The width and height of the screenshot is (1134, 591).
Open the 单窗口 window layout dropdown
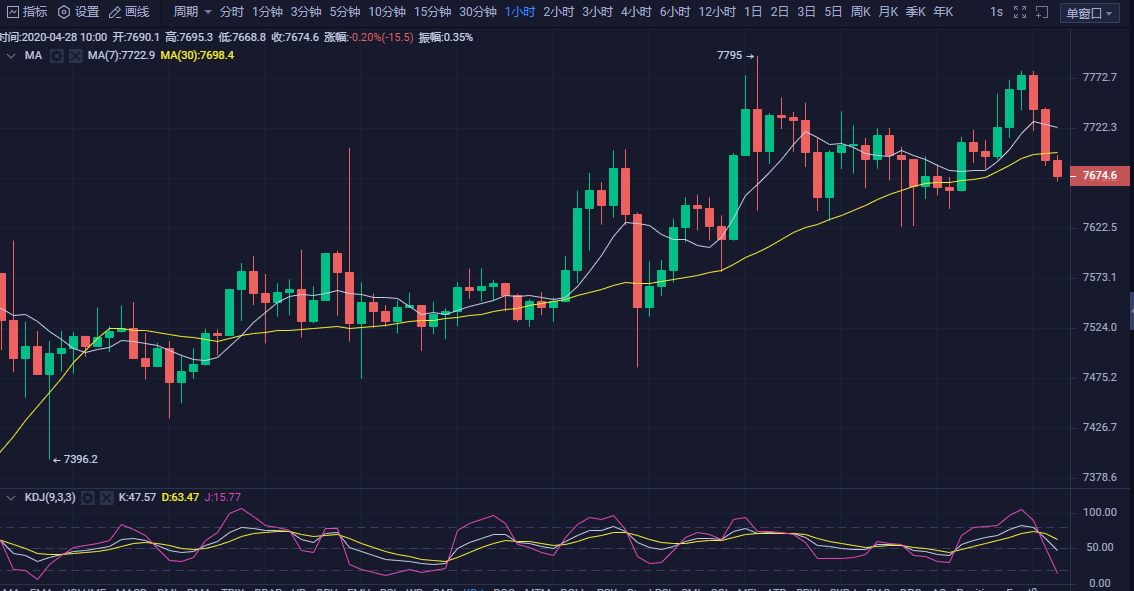click(1089, 13)
